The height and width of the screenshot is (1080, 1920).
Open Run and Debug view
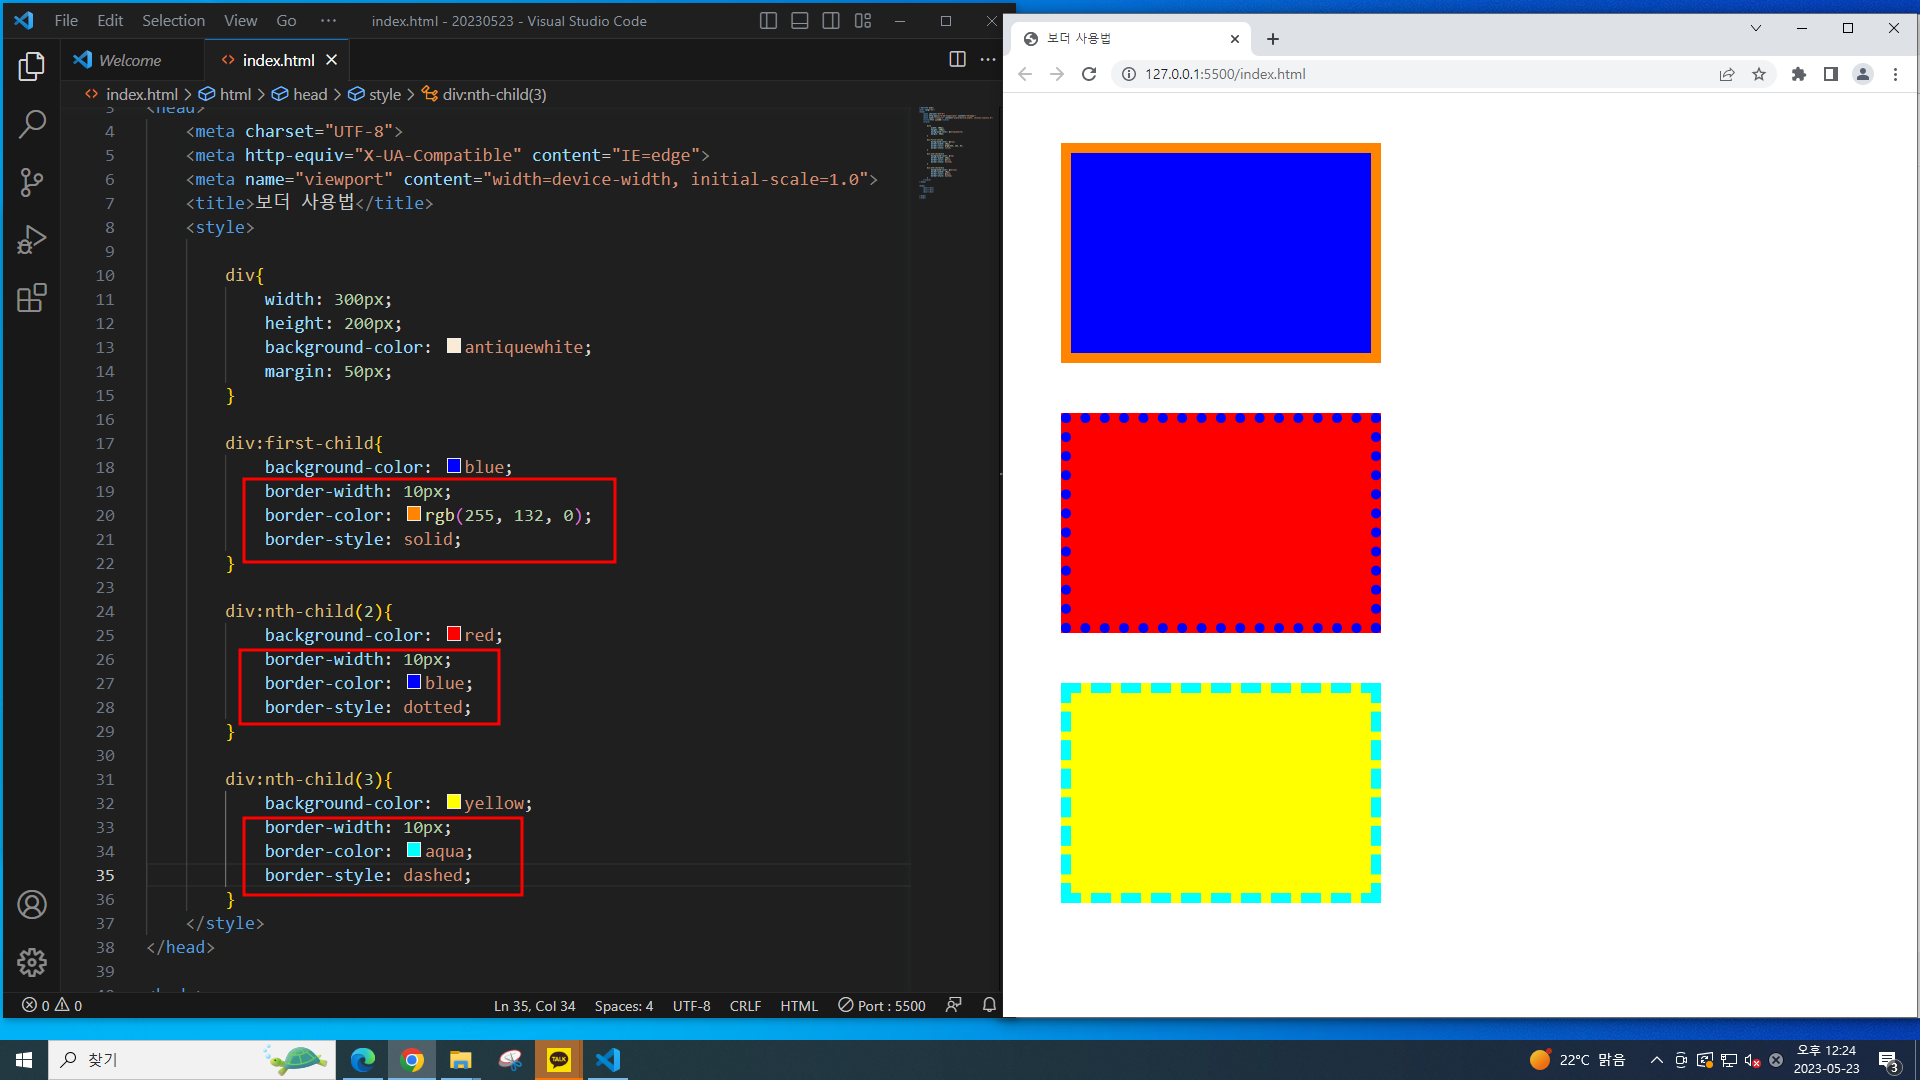coord(32,240)
